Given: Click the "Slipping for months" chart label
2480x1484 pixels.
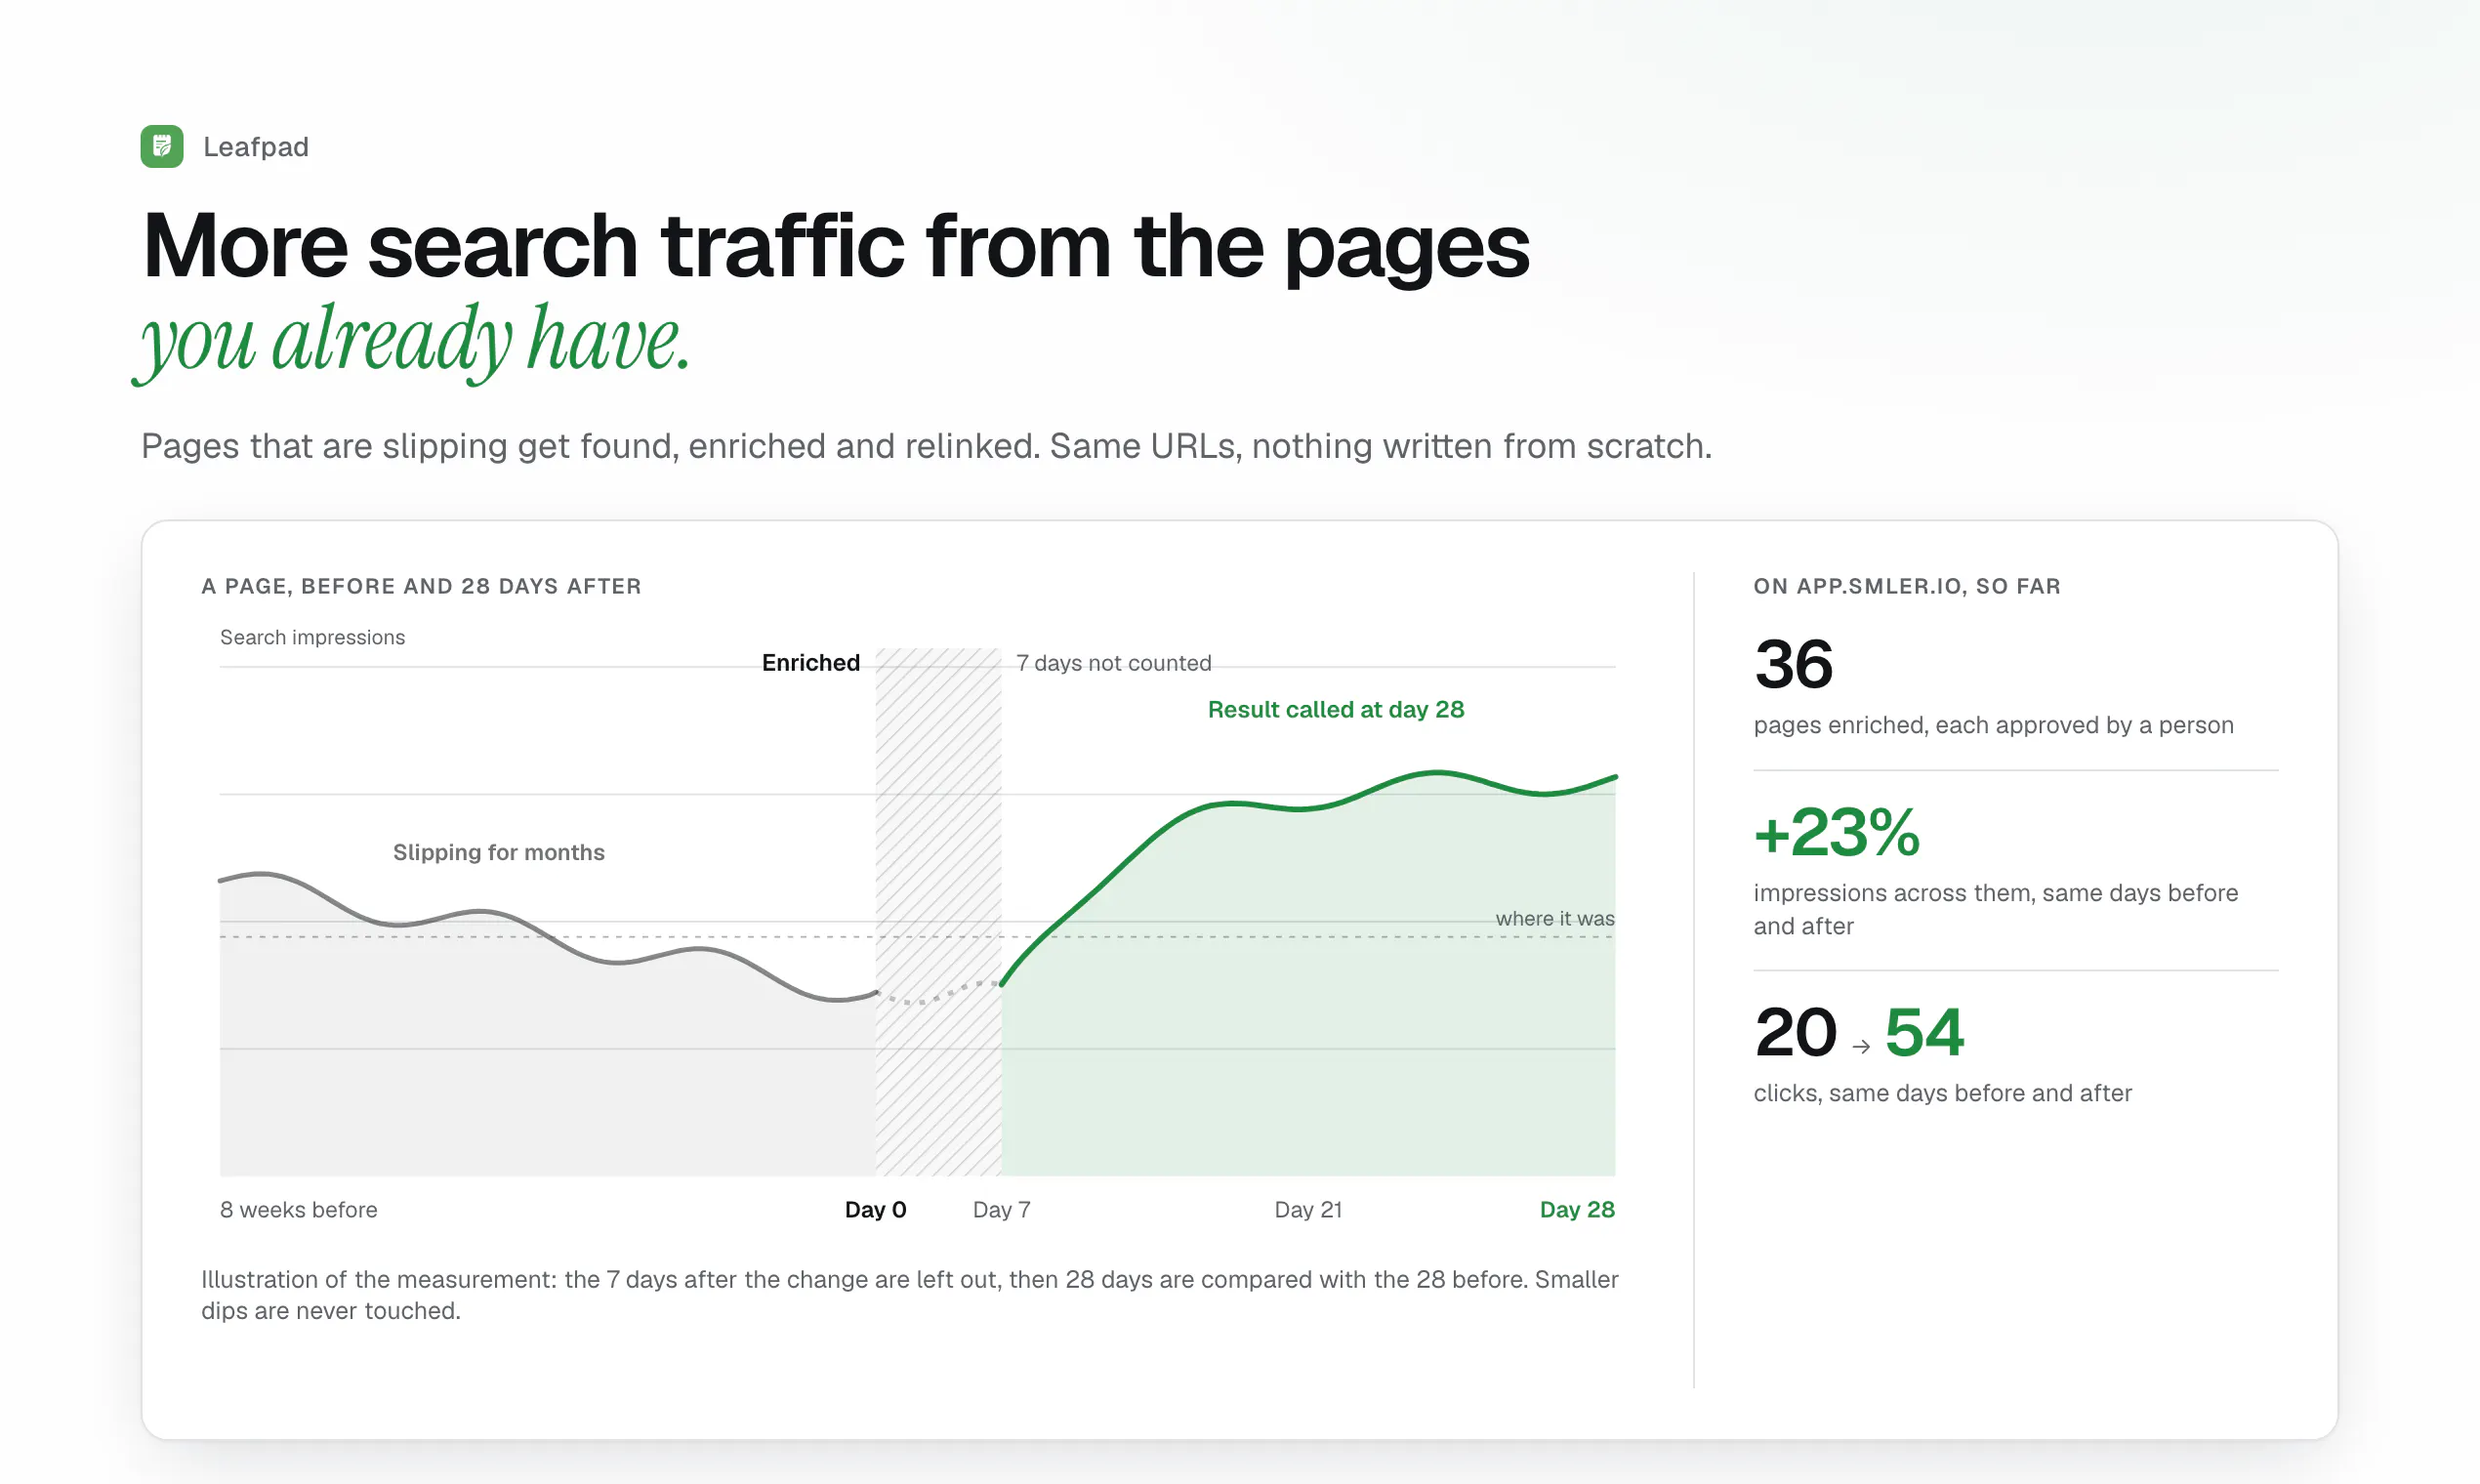Looking at the screenshot, I should pos(499,852).
